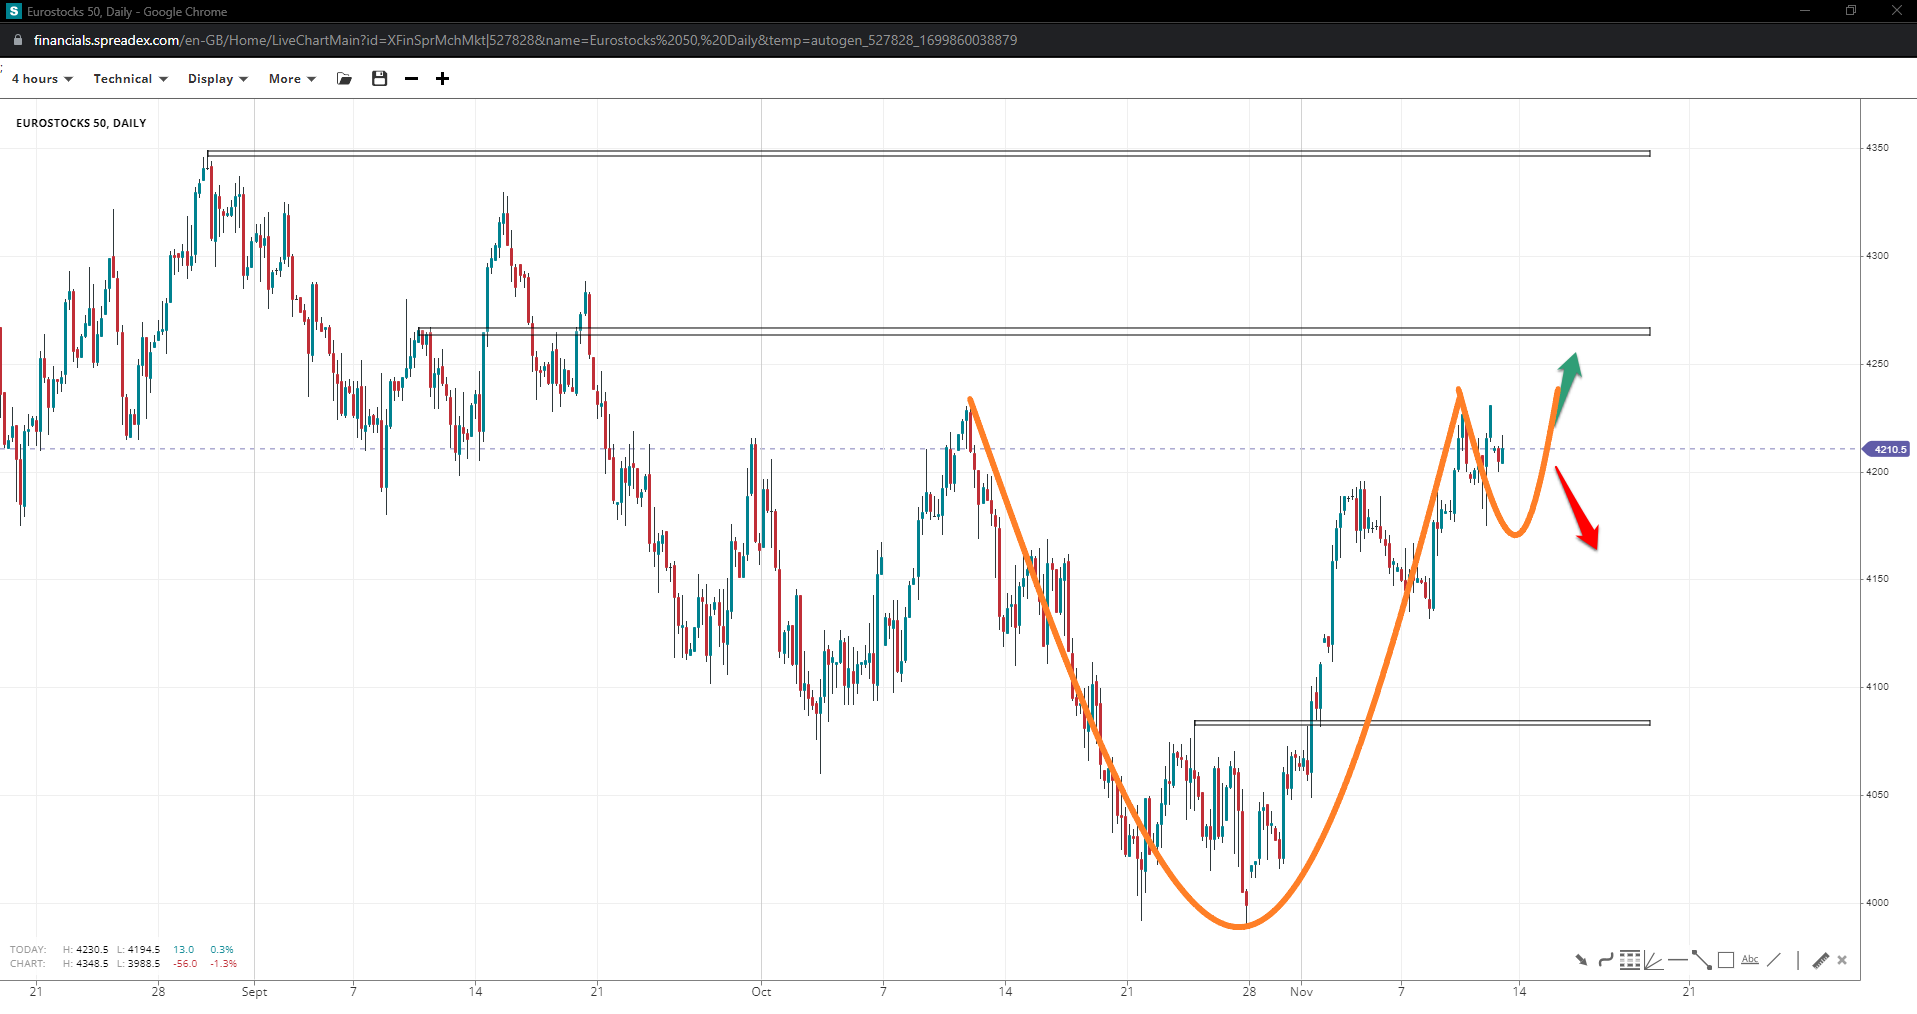The height and width of the screenshot is (1014, 1917).
Task: Open the More menu
Action: 291,79
